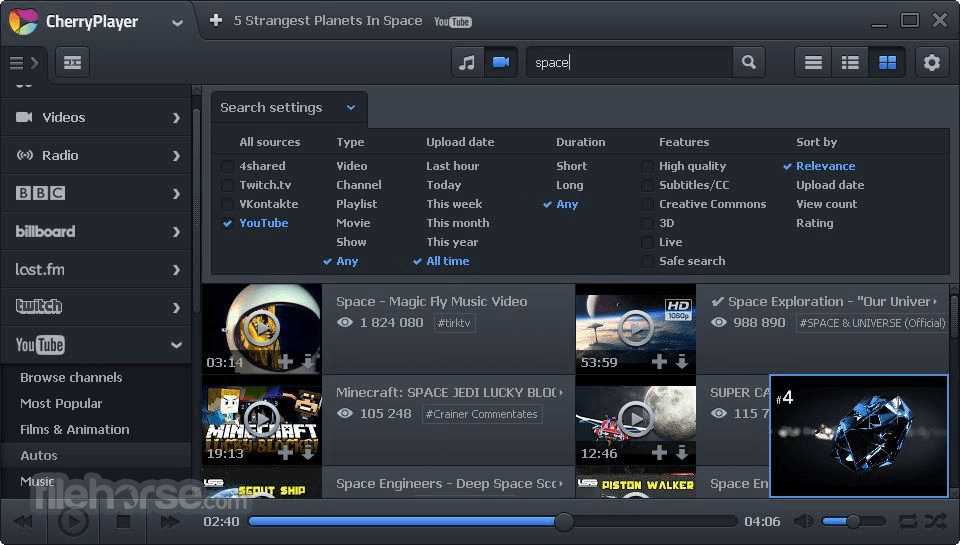The width and height of the screenshot is (960, 545).
Task: Download the Space Exploration video
Action: coord(681,362)
